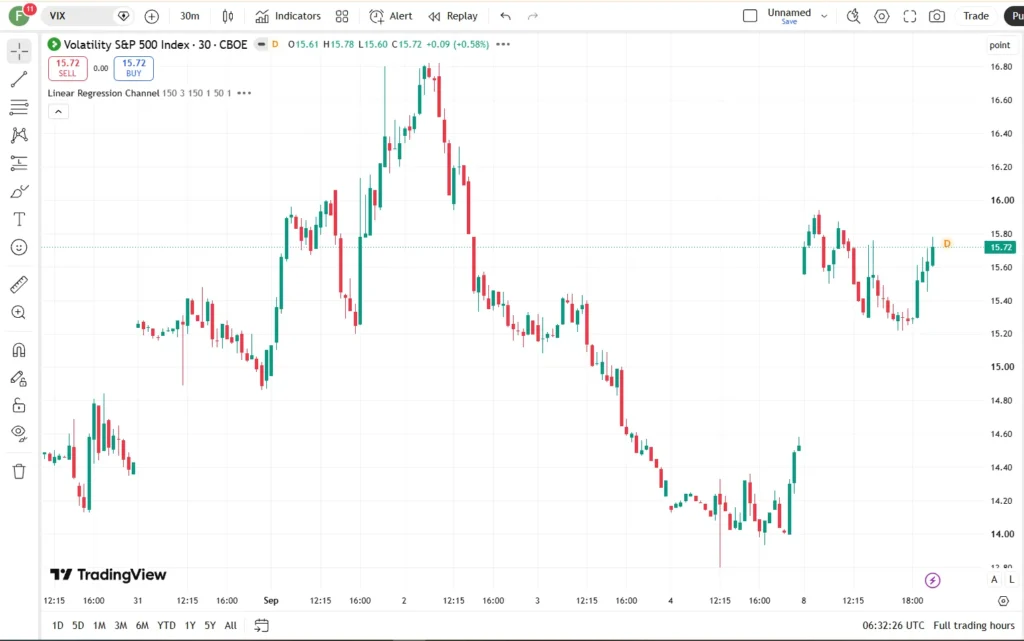Open the Indicators dialog

[288, 16]
